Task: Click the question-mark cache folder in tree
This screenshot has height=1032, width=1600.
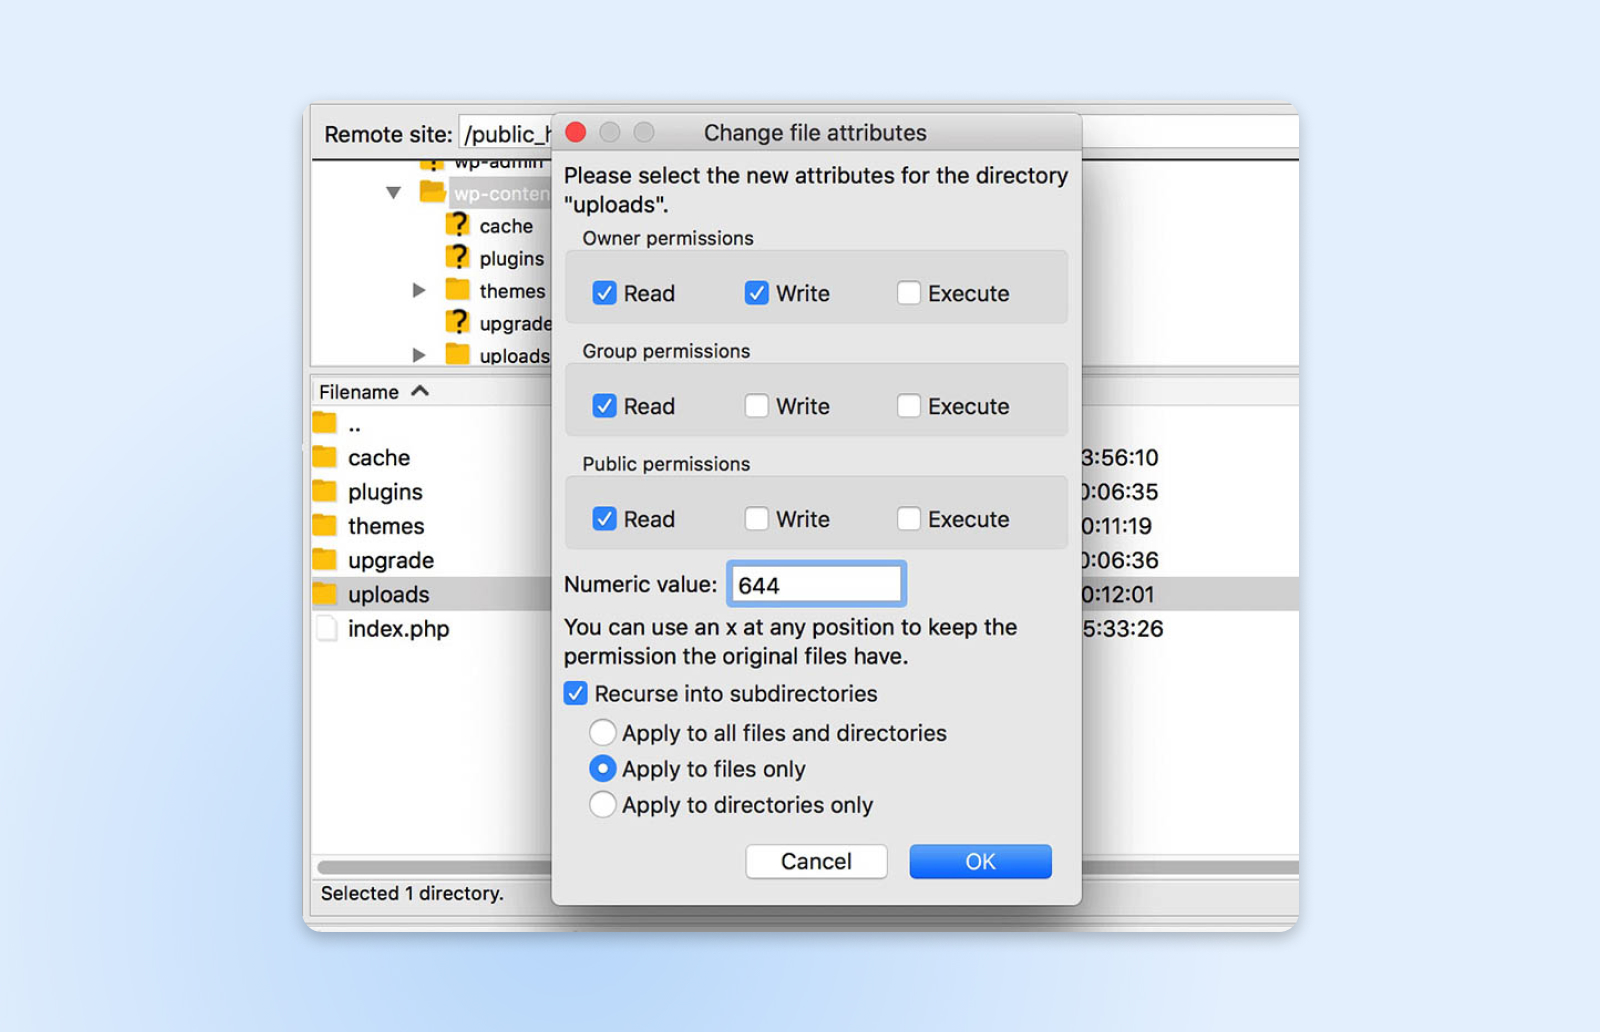Action: 458,225
